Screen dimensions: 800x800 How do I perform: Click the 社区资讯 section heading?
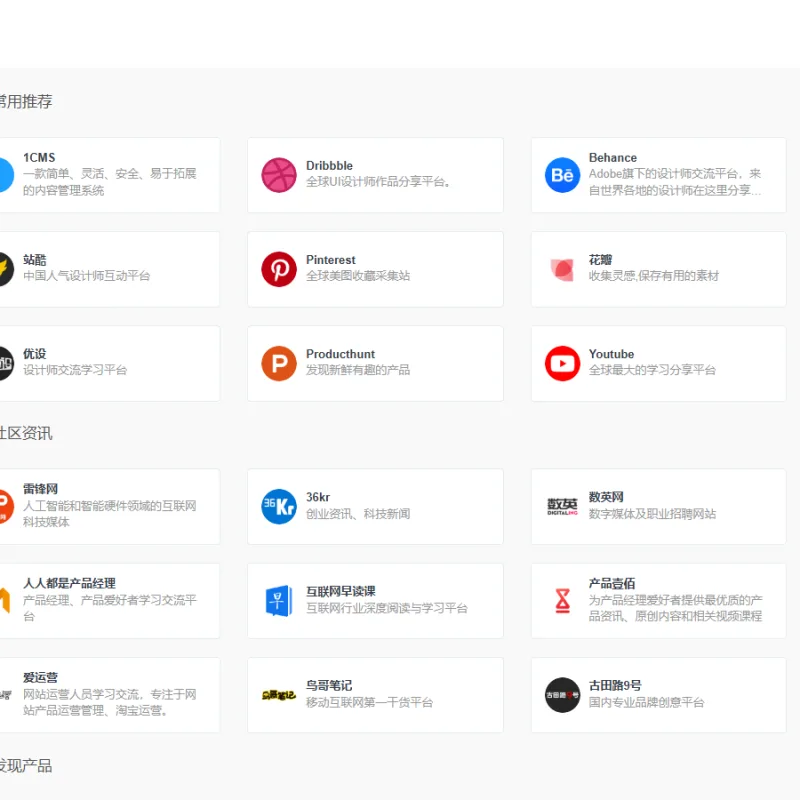click(x=26, y=433)
